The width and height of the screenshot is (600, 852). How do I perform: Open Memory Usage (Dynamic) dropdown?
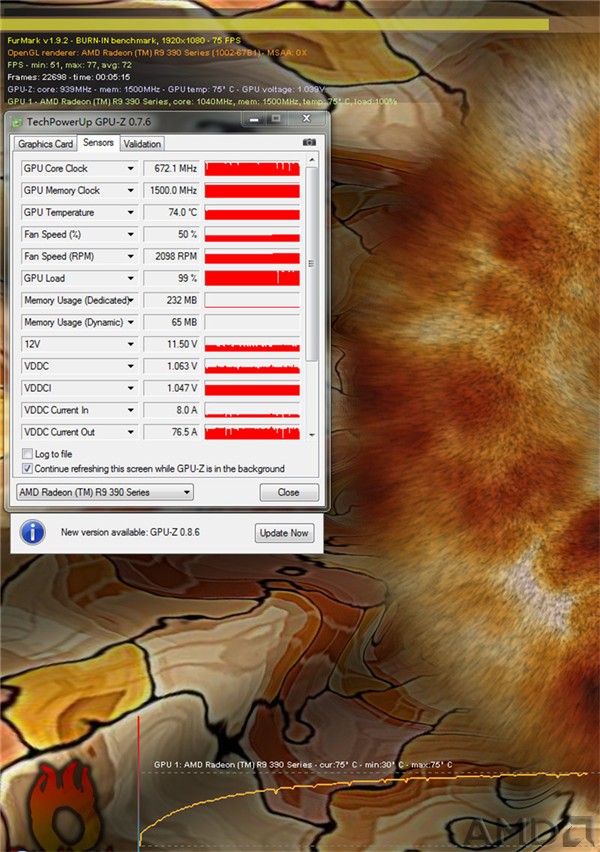(130, 322)
